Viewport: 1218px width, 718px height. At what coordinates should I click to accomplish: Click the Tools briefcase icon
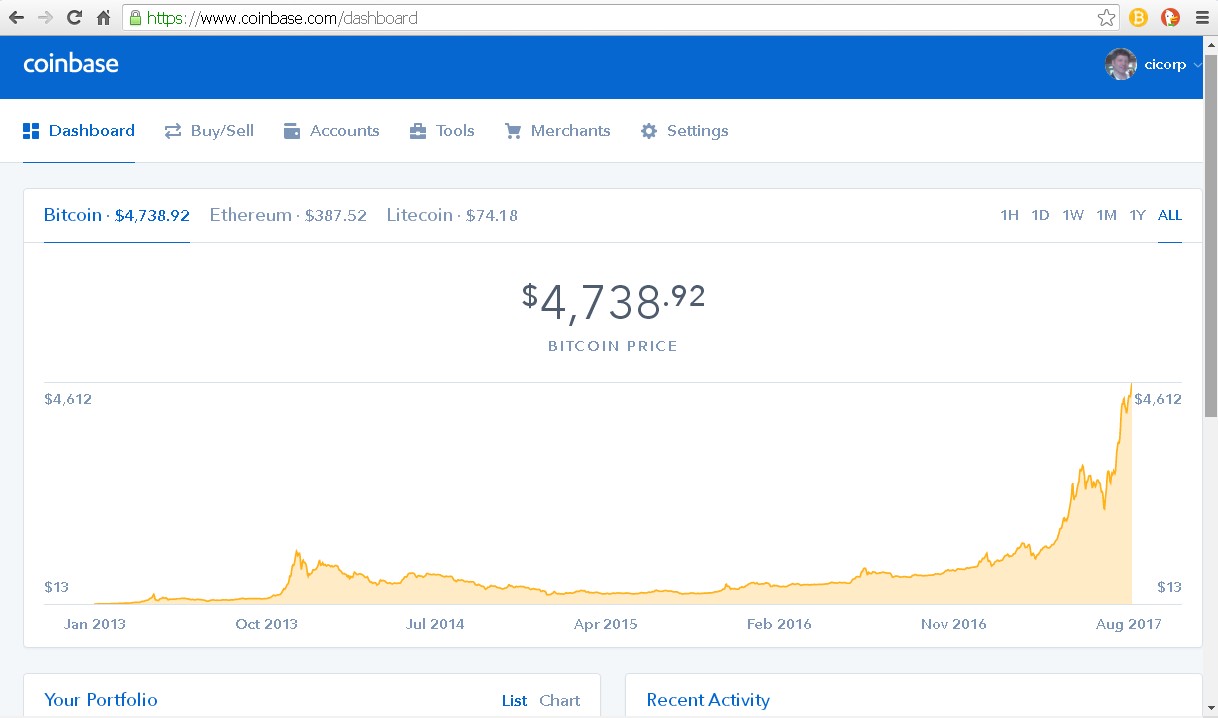(x=418, y=131)
